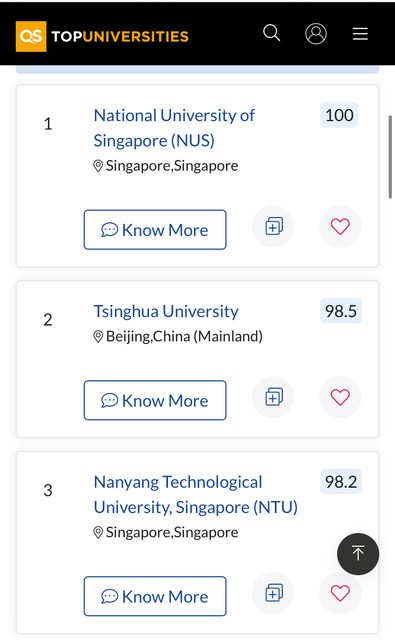Click Know More for Tsinghua University
The width and height of the screenshot is (395, 640).
click(155, 400)
